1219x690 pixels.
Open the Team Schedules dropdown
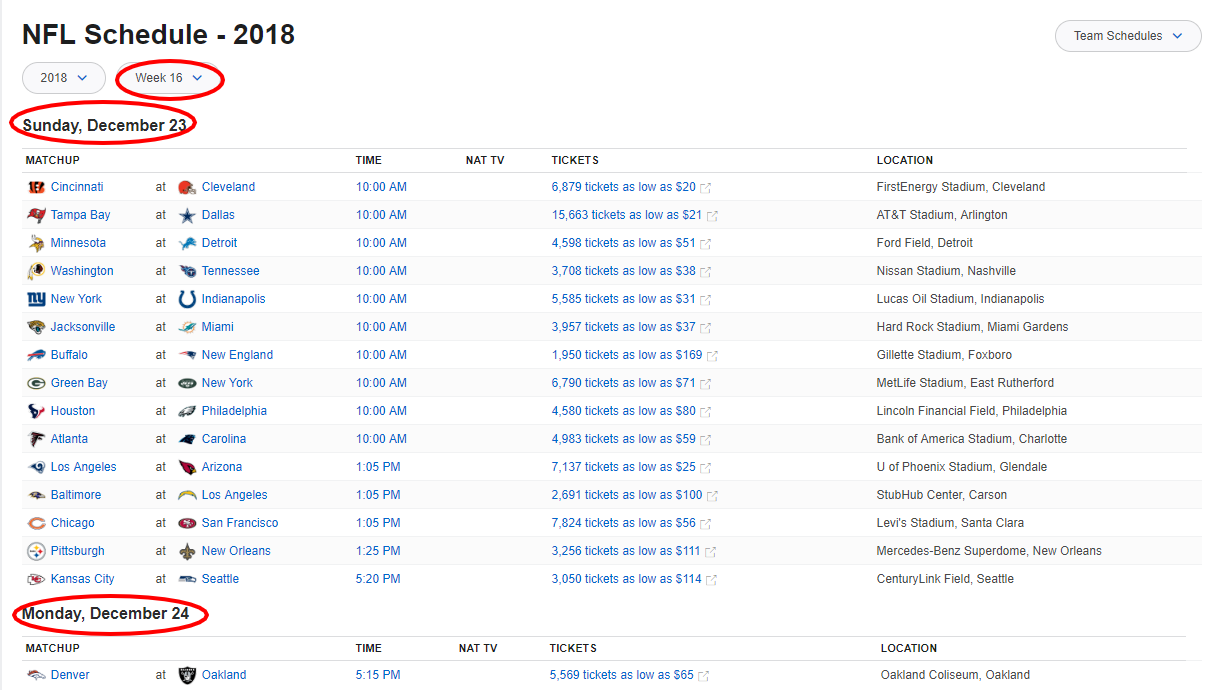point(1128,36)
